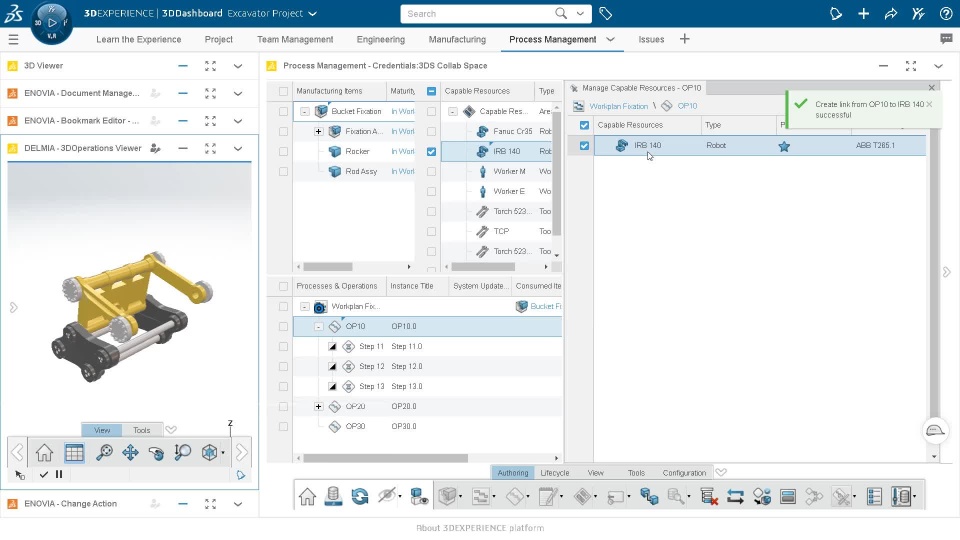
Task: Click the view cube icon in viewer
Action: click(x=209, y=452)
